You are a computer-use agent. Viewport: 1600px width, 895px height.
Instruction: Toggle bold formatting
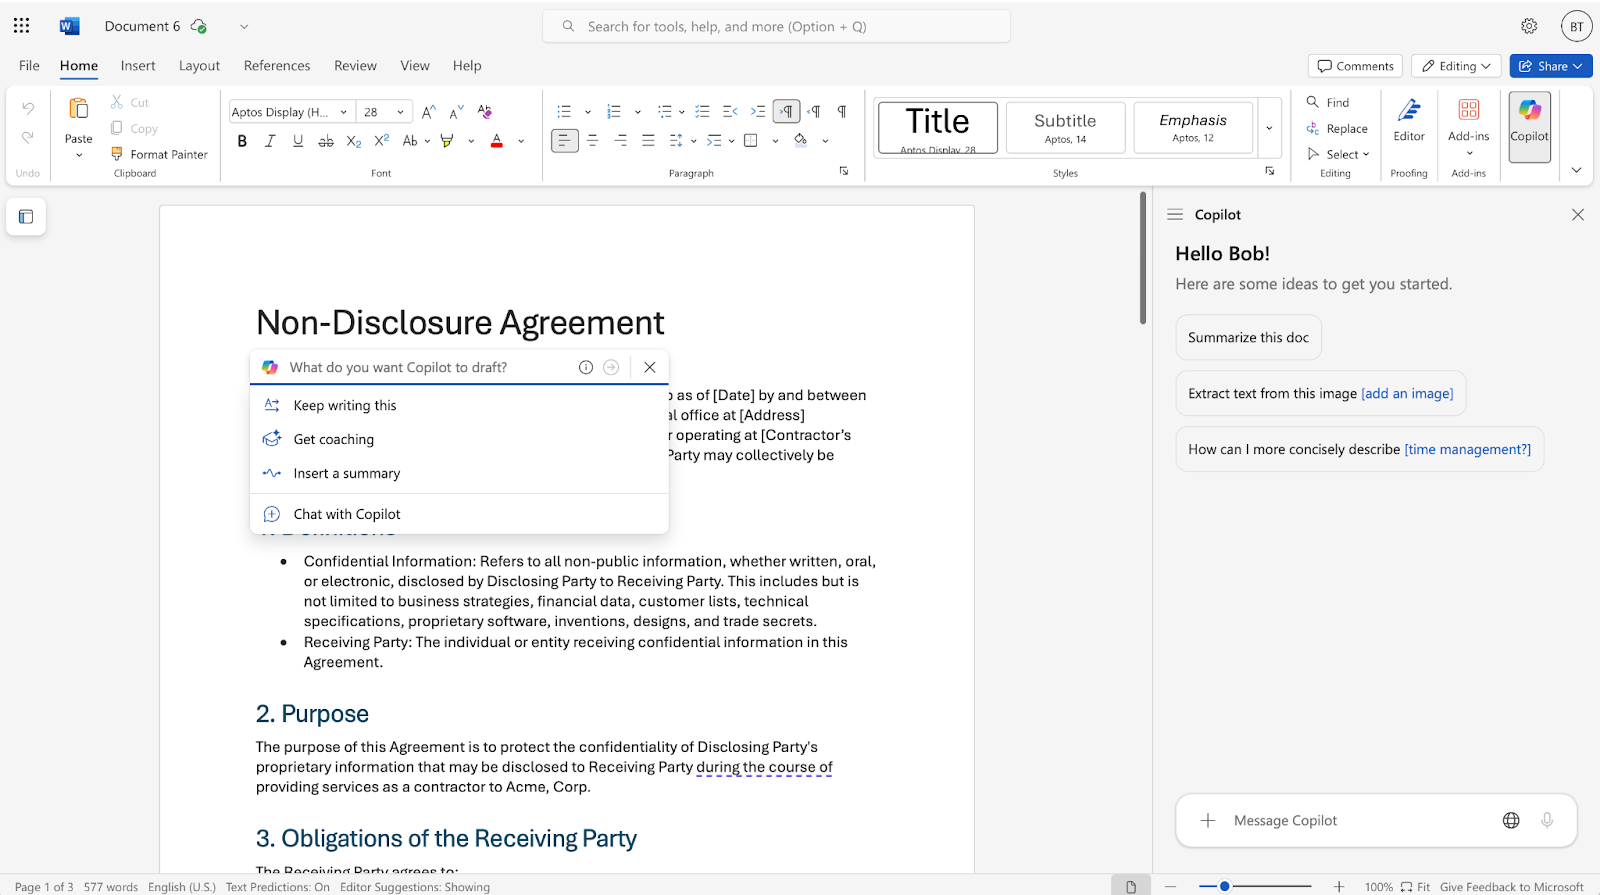click(242, 141)
